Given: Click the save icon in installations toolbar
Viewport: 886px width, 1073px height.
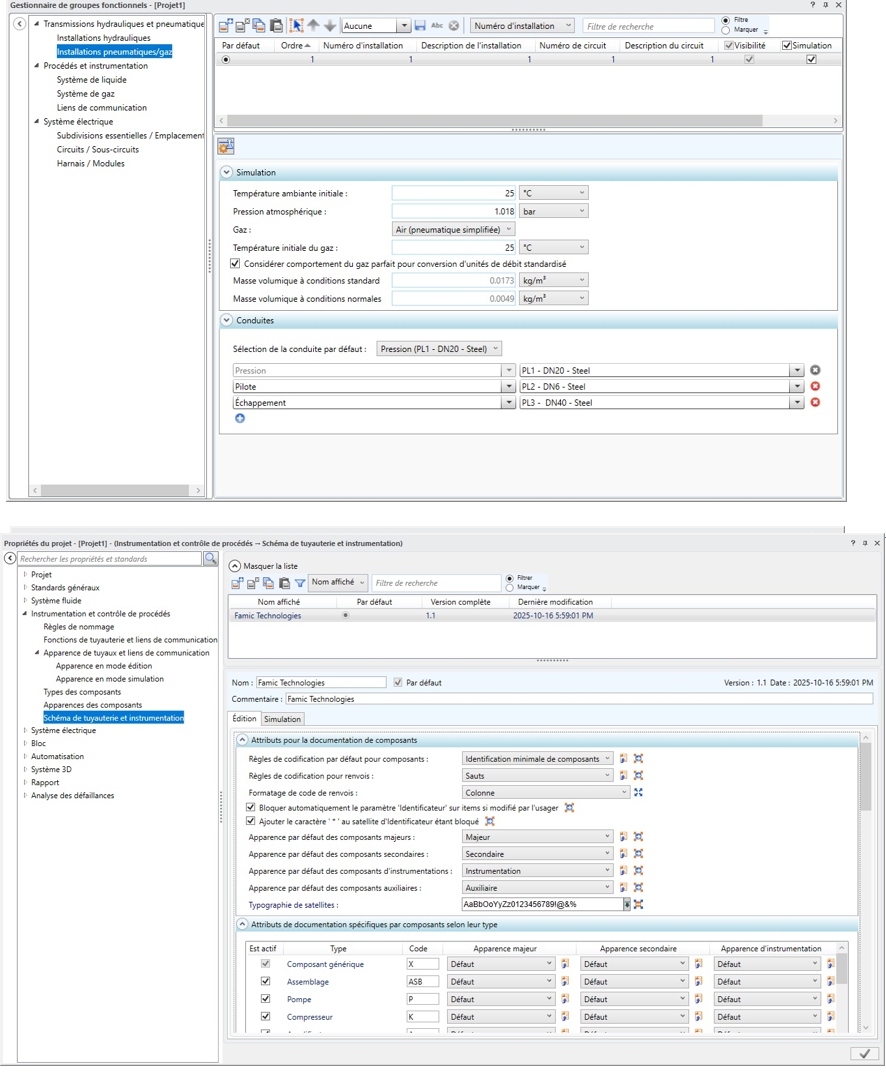Looking at the screenshot, I should [x=420, y=26].
